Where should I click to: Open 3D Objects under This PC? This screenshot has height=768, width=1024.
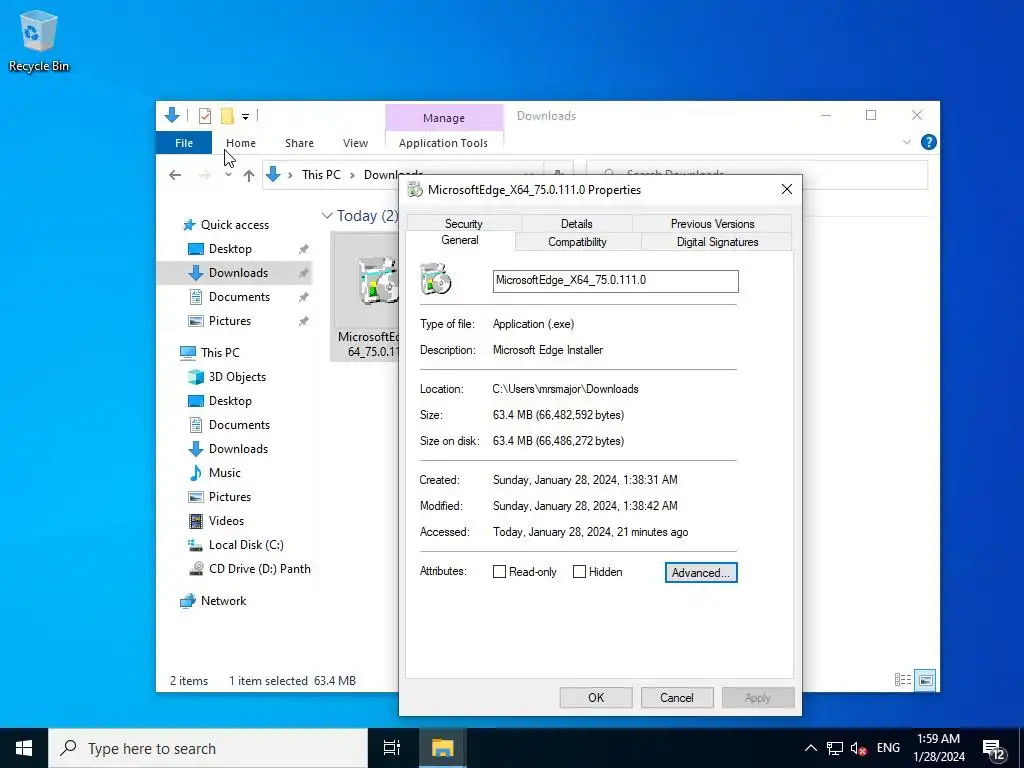click(237, 377)
